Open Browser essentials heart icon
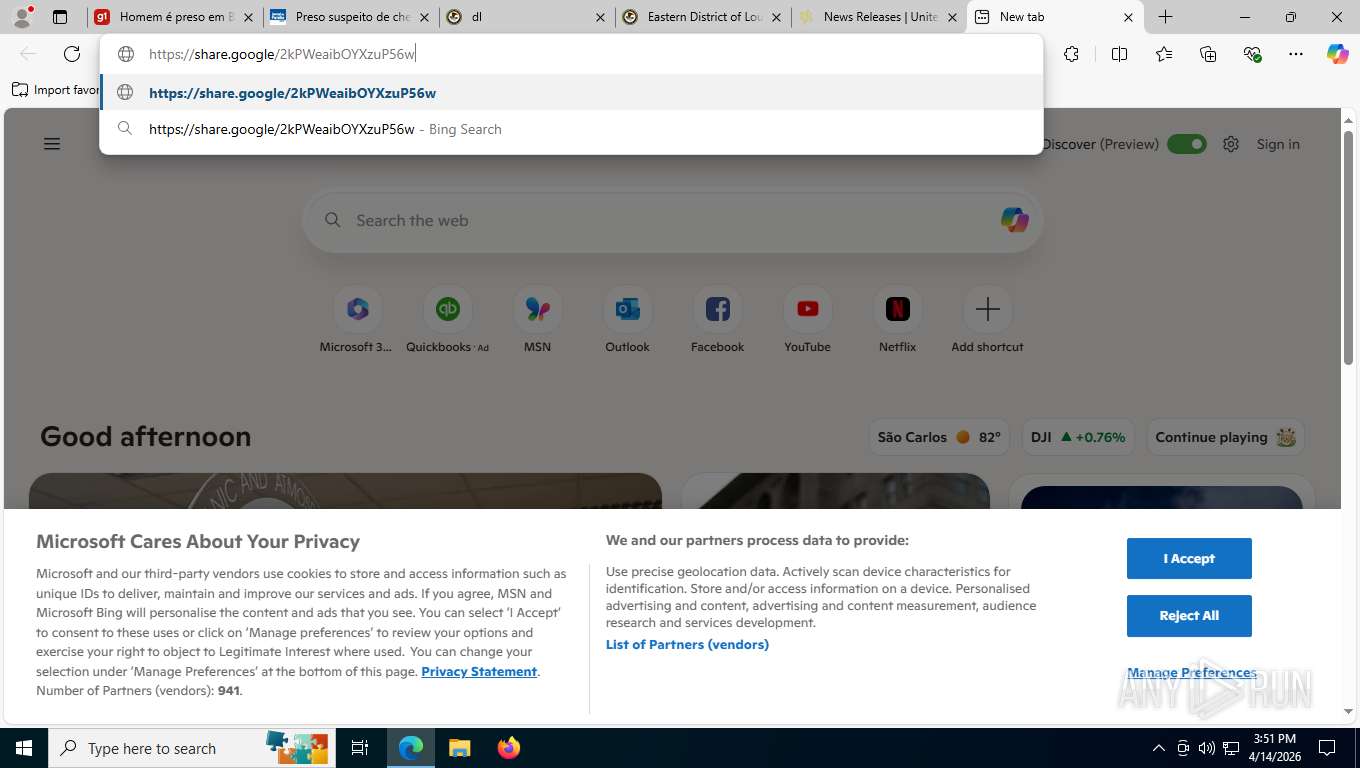The width and height of the screenshot is (1360, 768). click(x=1252, y=54)
